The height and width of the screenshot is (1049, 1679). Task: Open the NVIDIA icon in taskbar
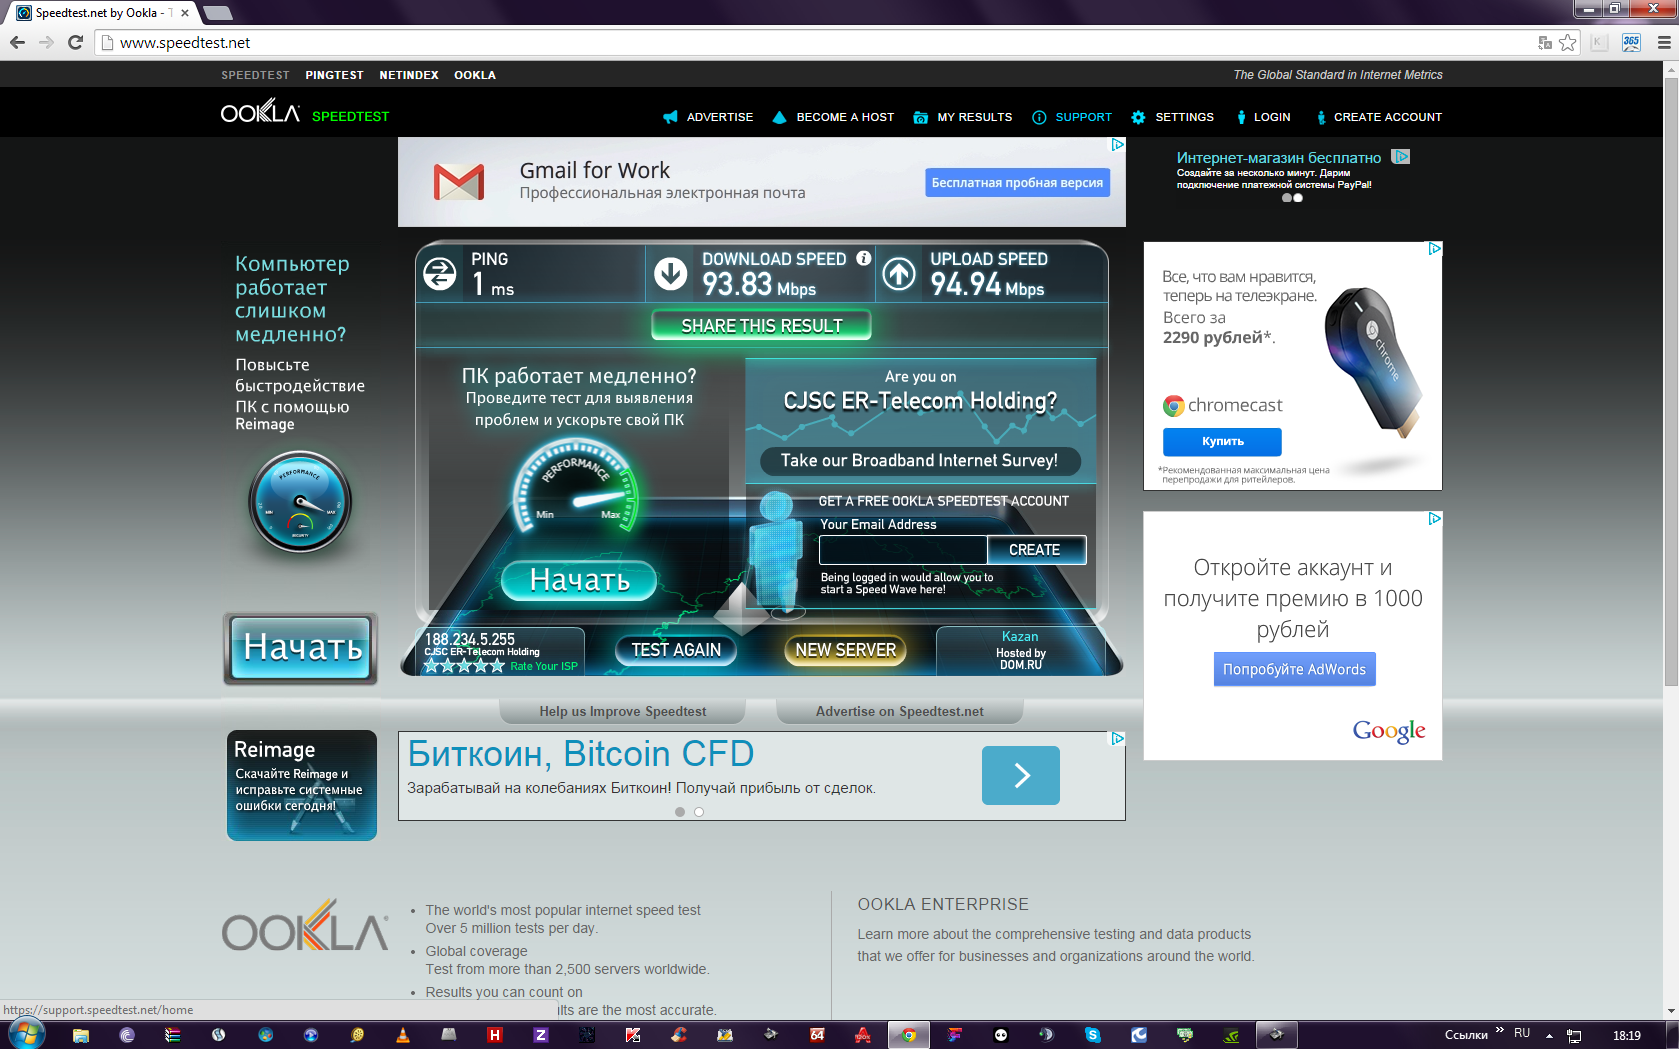pyautogui.click(x=1231, y=1035)
